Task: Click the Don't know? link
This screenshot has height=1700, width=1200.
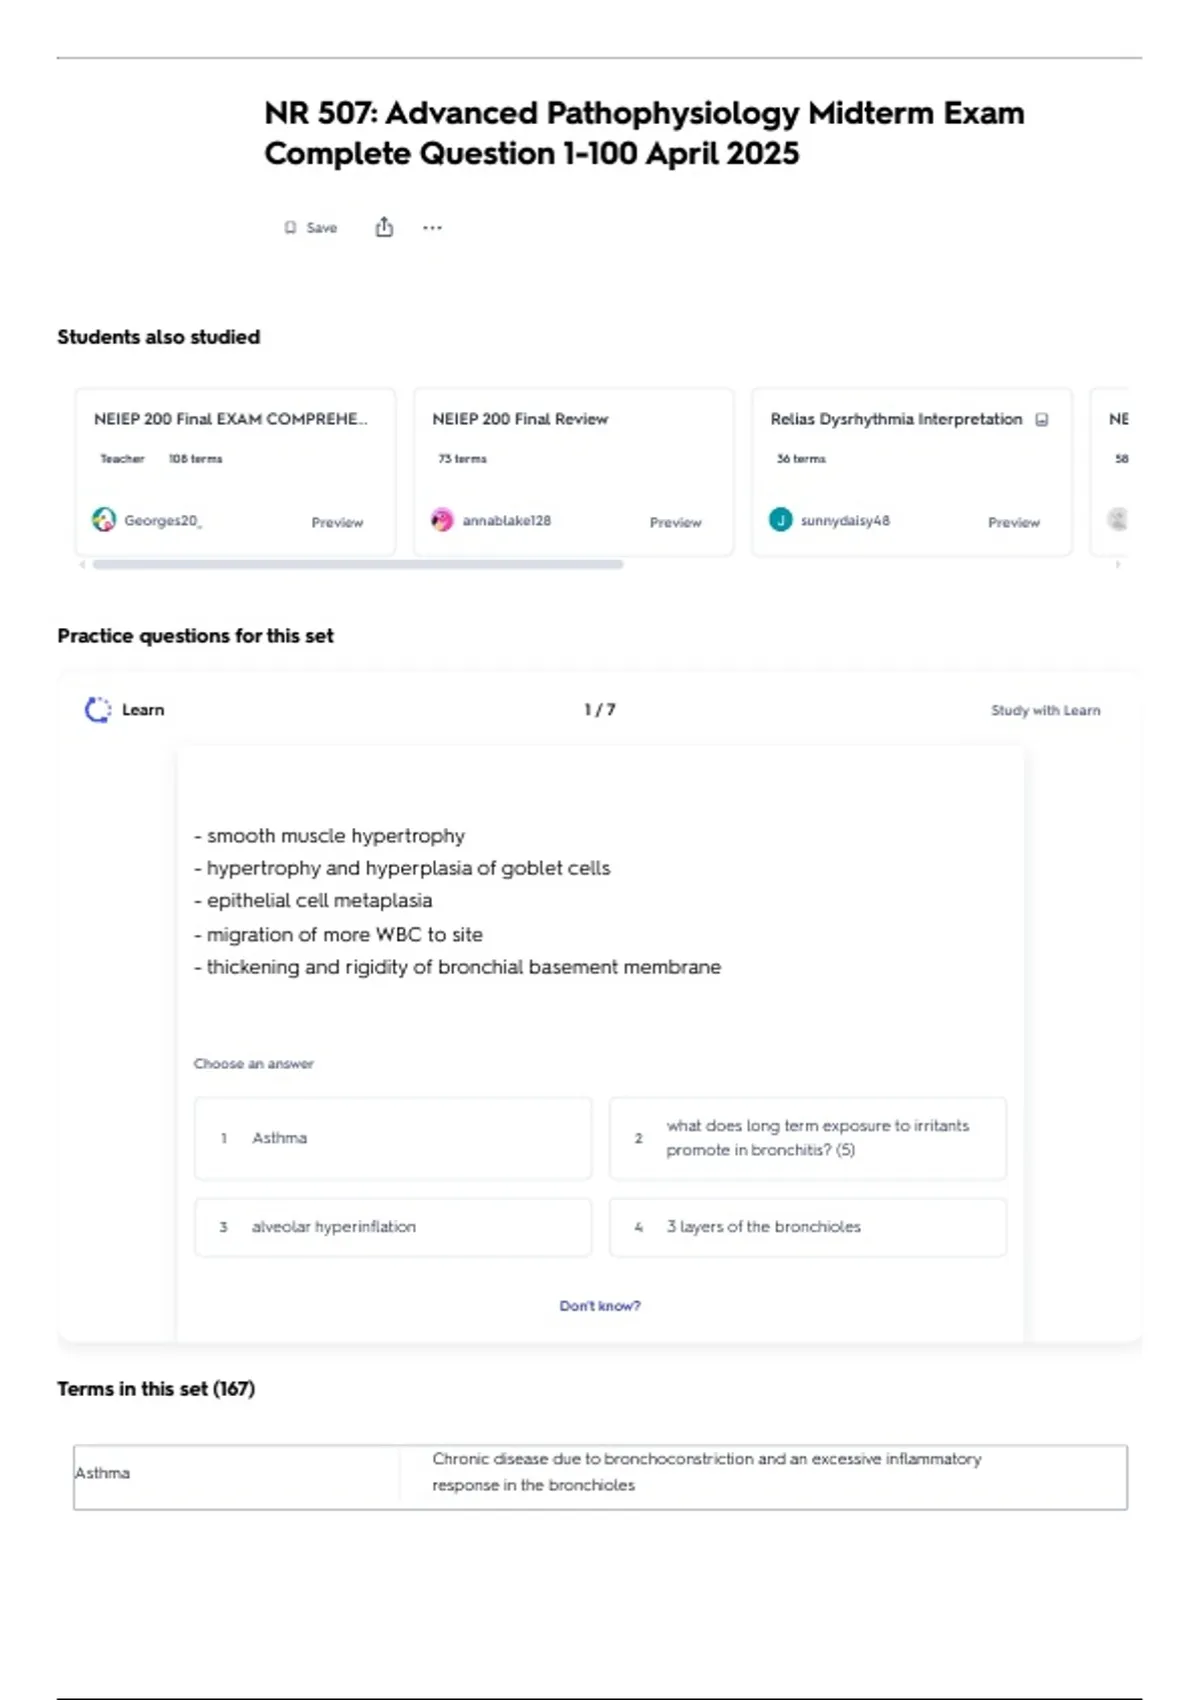Action: (x=600, y=1306)
